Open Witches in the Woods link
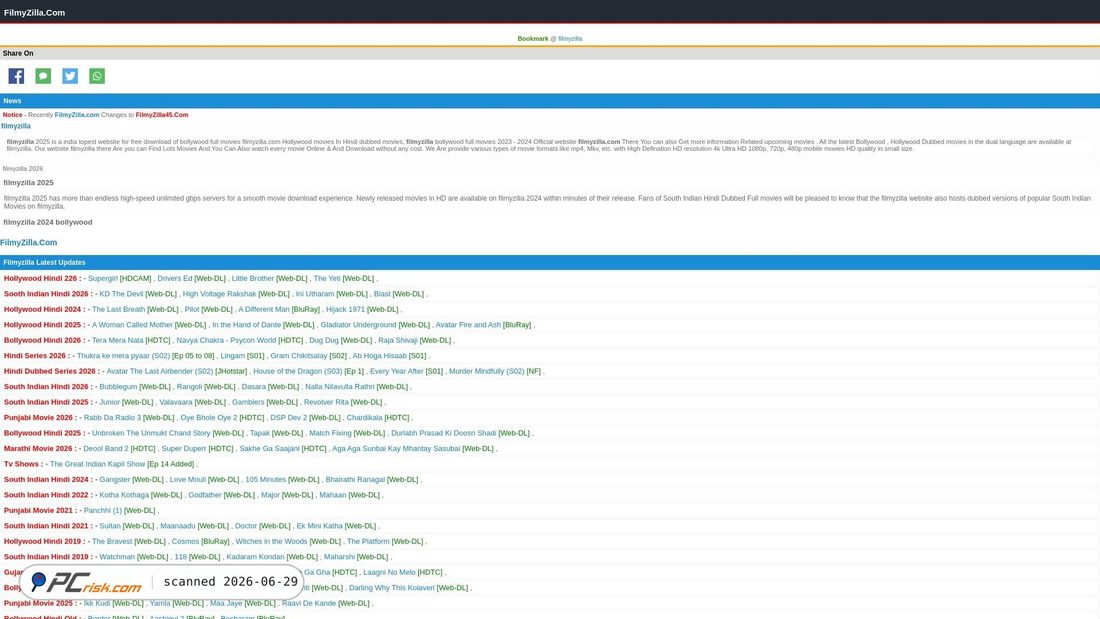The height and width of the screenshot is (619, 1100). coord(271,541)
